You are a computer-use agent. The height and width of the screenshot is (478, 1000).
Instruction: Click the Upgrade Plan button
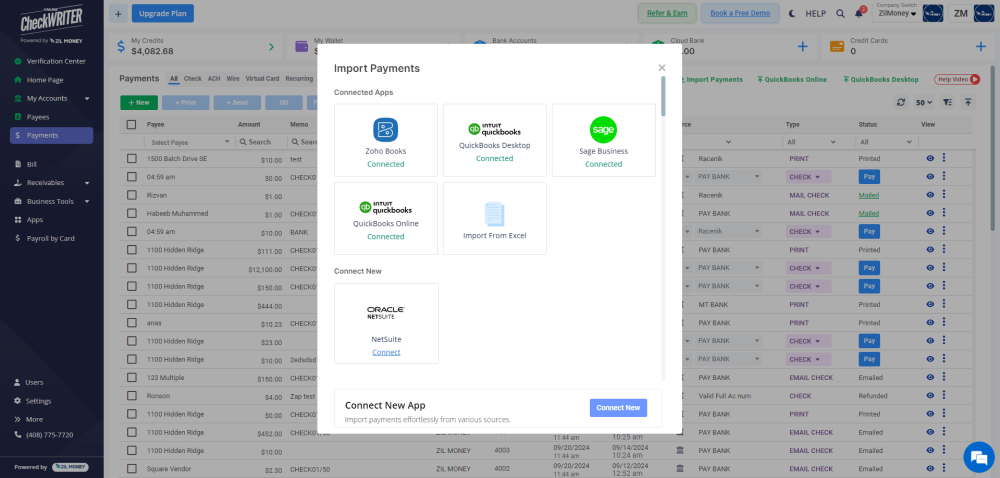pyautogui.click(x=163, y=13)
